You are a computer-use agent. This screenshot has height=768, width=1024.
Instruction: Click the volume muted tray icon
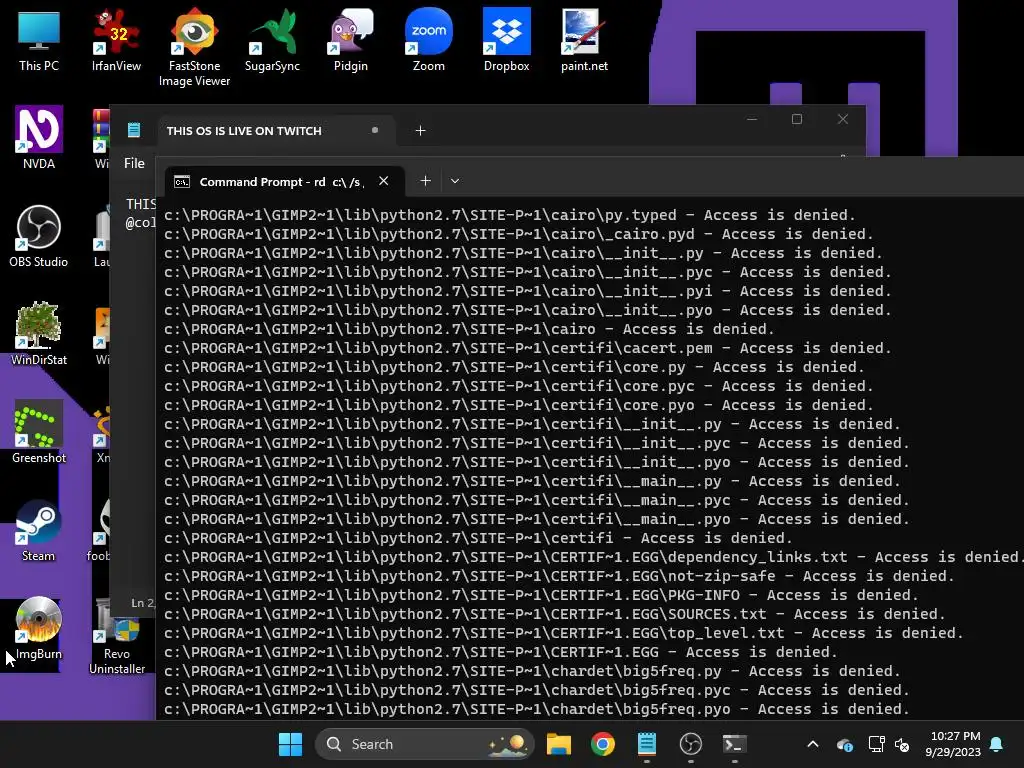[x=903, y=744]
